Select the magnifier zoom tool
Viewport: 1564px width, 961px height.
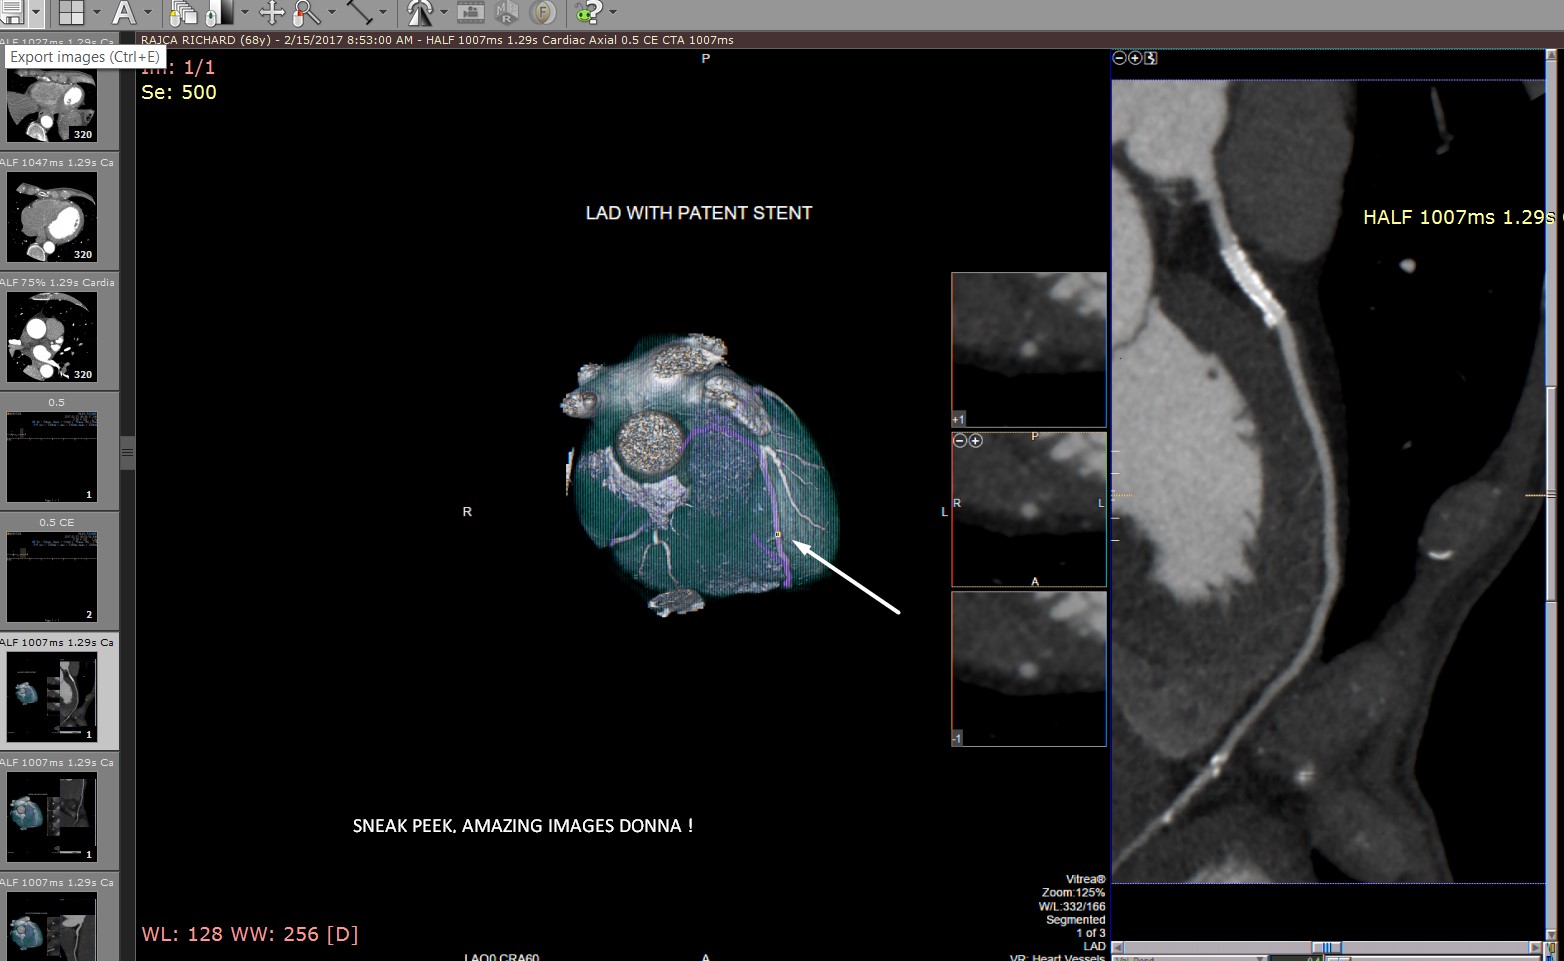(x=307, y=12)
